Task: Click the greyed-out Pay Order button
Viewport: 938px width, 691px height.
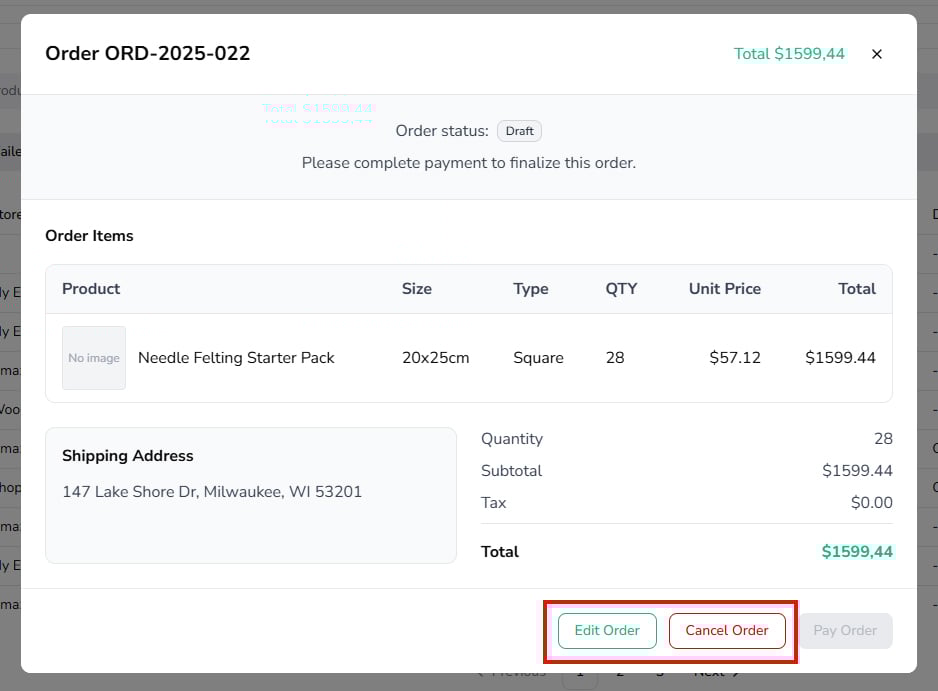Action: click(845, 631)
